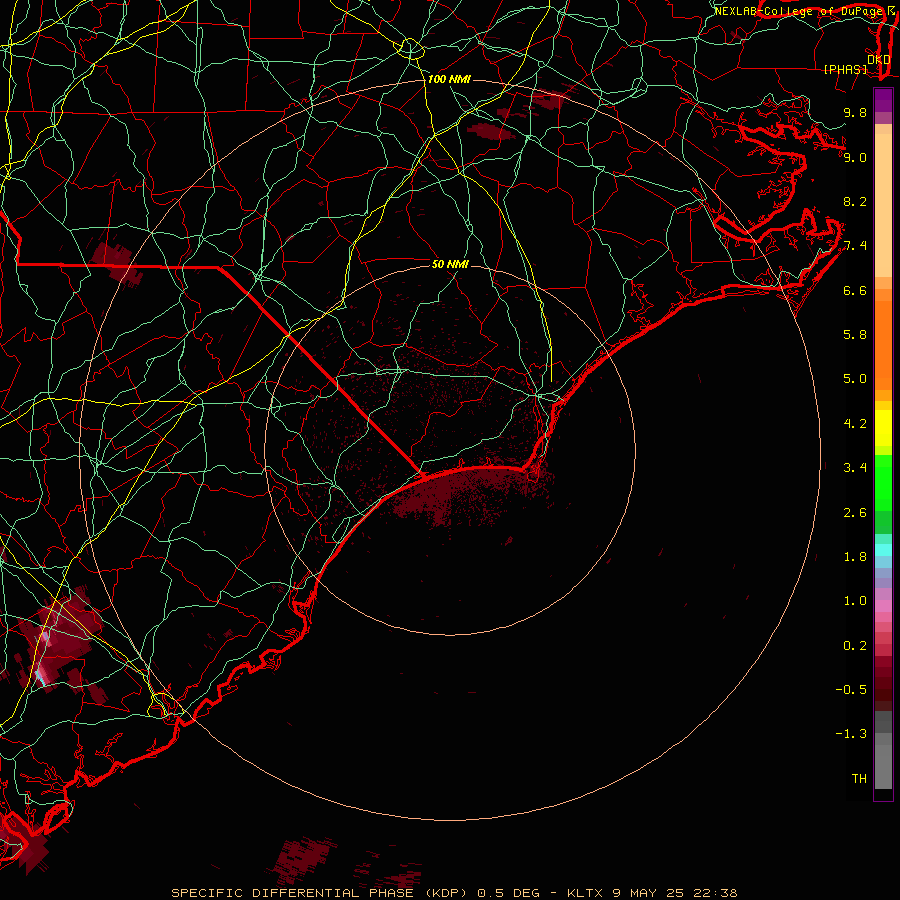Select the -1.3 scale value
This screenshot has height=900, width=900.
[x=851, y=734]
